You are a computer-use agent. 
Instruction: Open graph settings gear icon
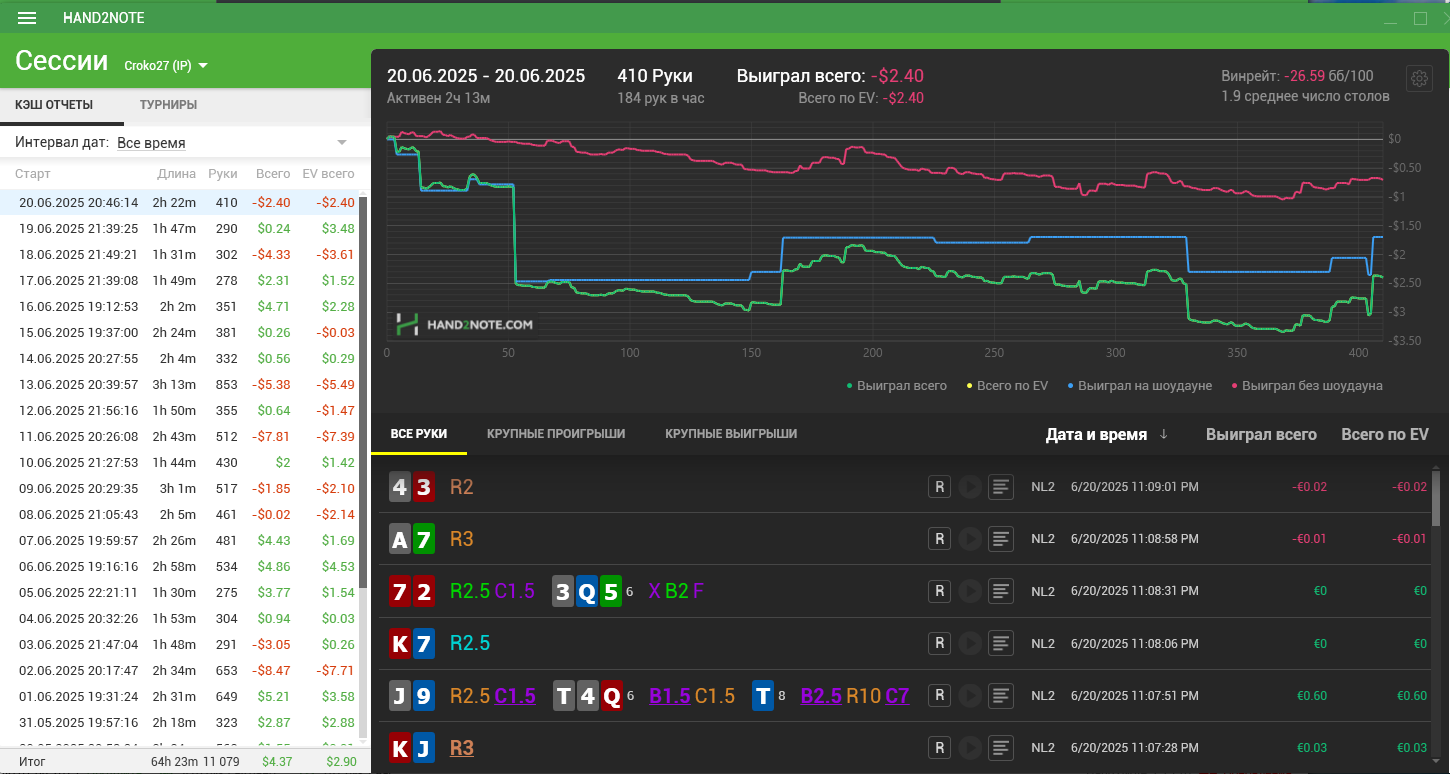click(x=1419, y=79)
